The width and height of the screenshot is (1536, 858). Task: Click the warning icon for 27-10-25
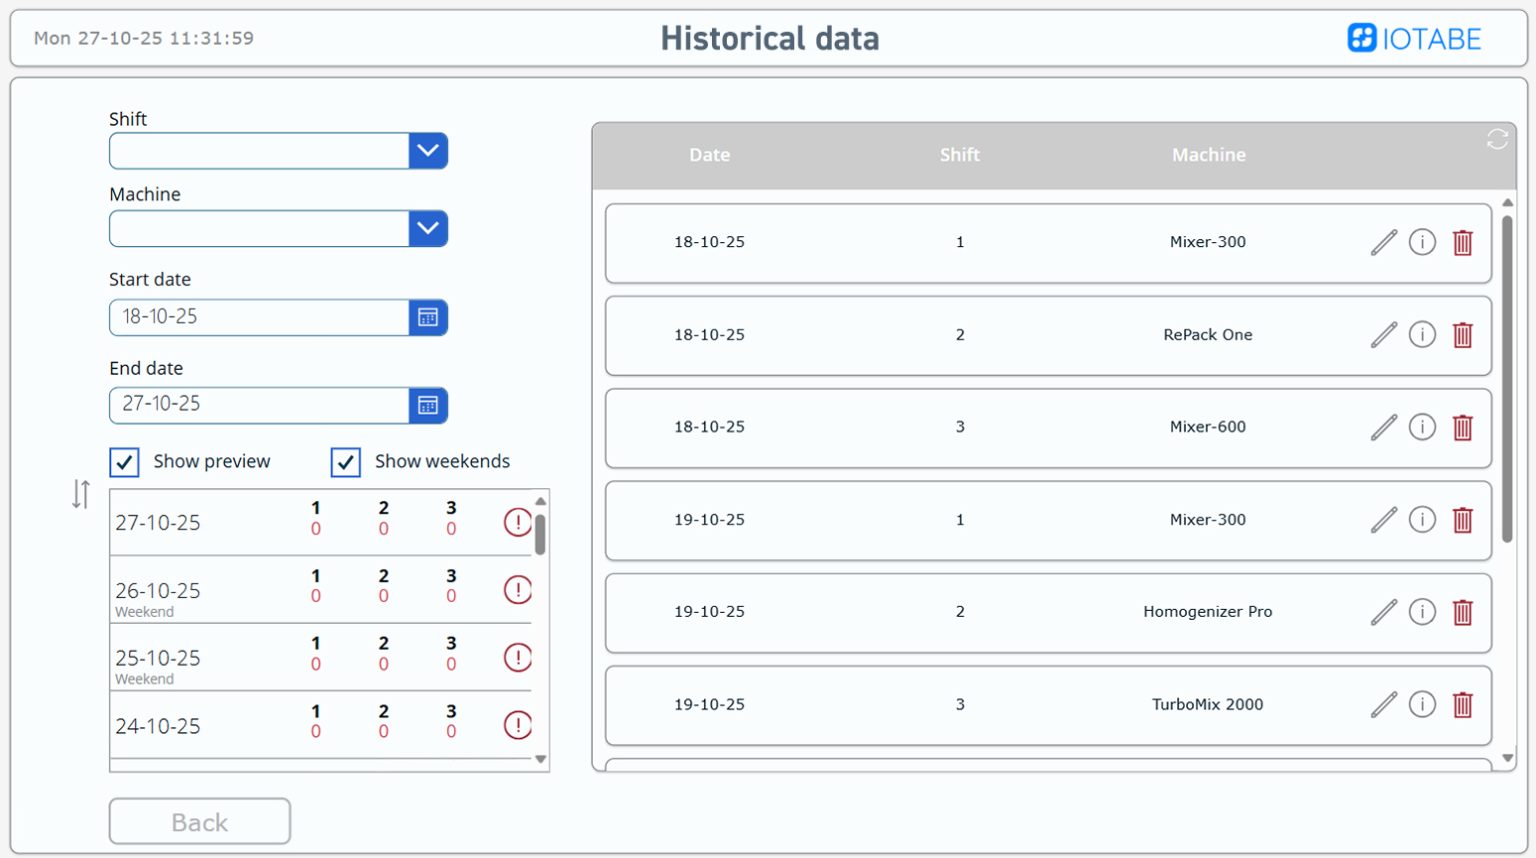pos(517,522)
